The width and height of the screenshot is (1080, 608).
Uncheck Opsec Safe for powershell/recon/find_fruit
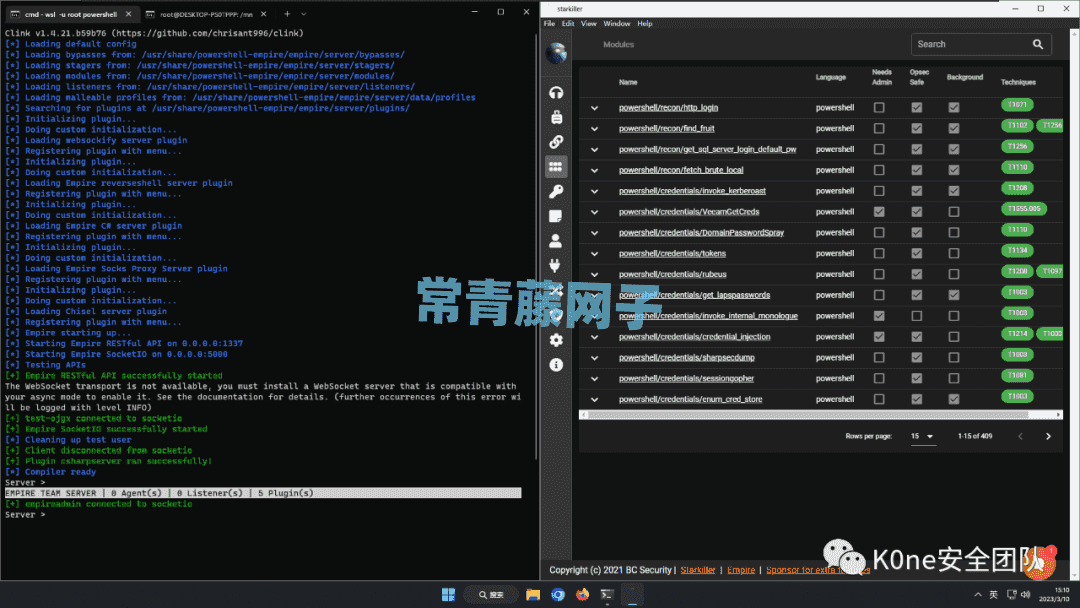916,128
